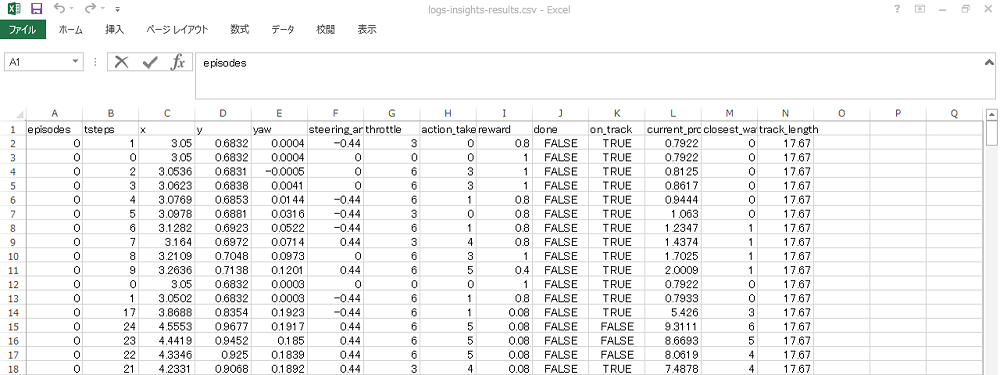Open the ページ レイアウト tab
Viewport: 1000px width, 375px height.
[x=177, y=30]
